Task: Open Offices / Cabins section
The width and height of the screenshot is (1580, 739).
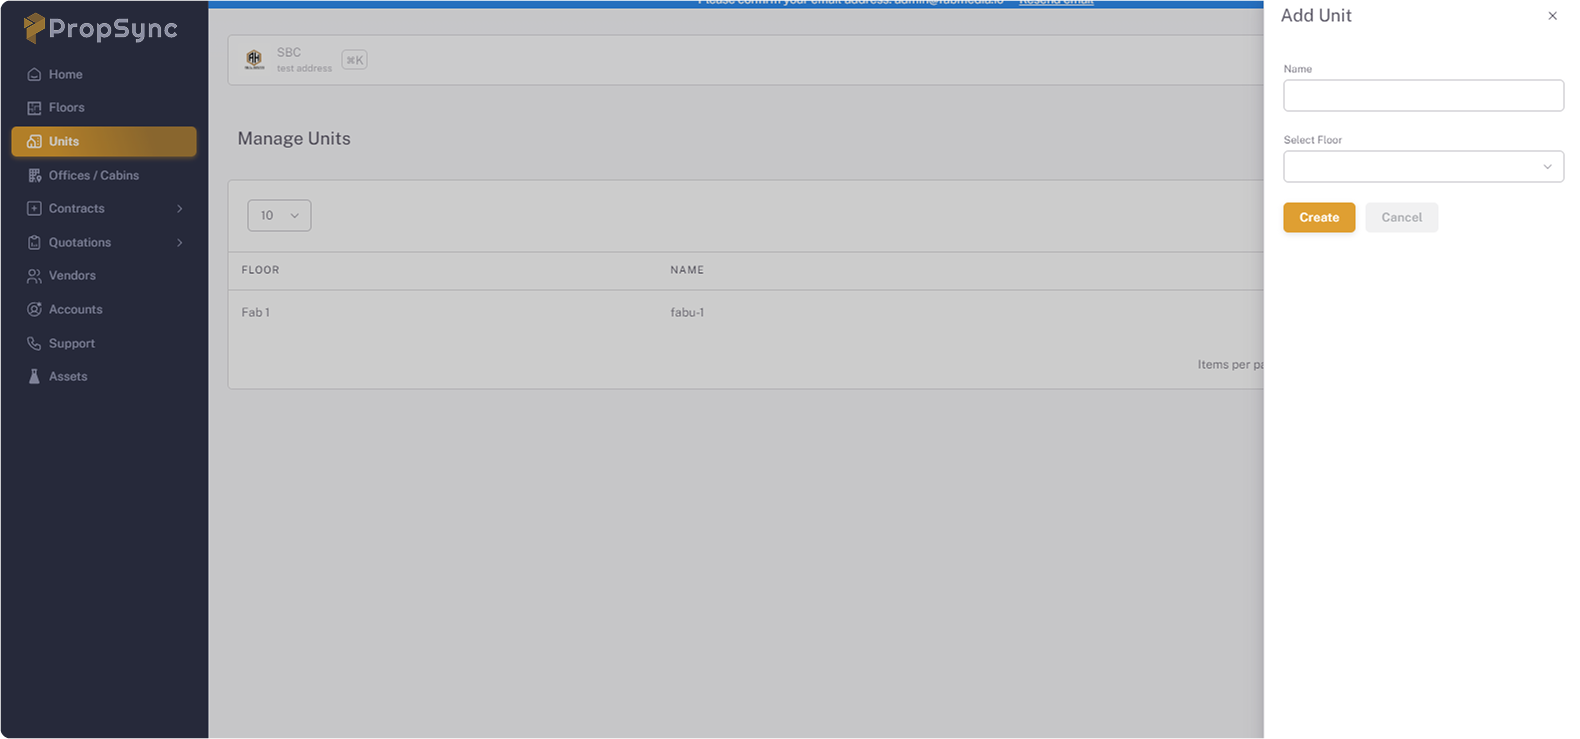Action: (104, 175)
